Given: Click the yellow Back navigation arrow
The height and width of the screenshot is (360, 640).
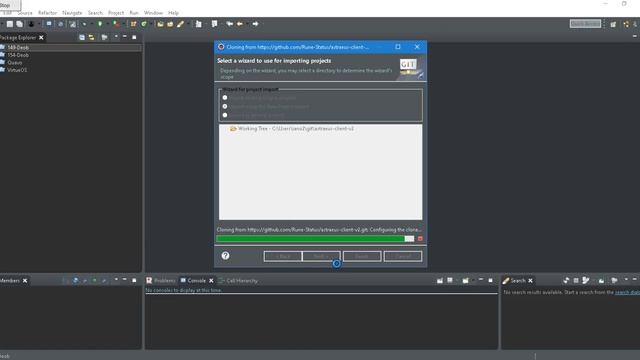Looking at the screenshot, I should tap(240, 24).
